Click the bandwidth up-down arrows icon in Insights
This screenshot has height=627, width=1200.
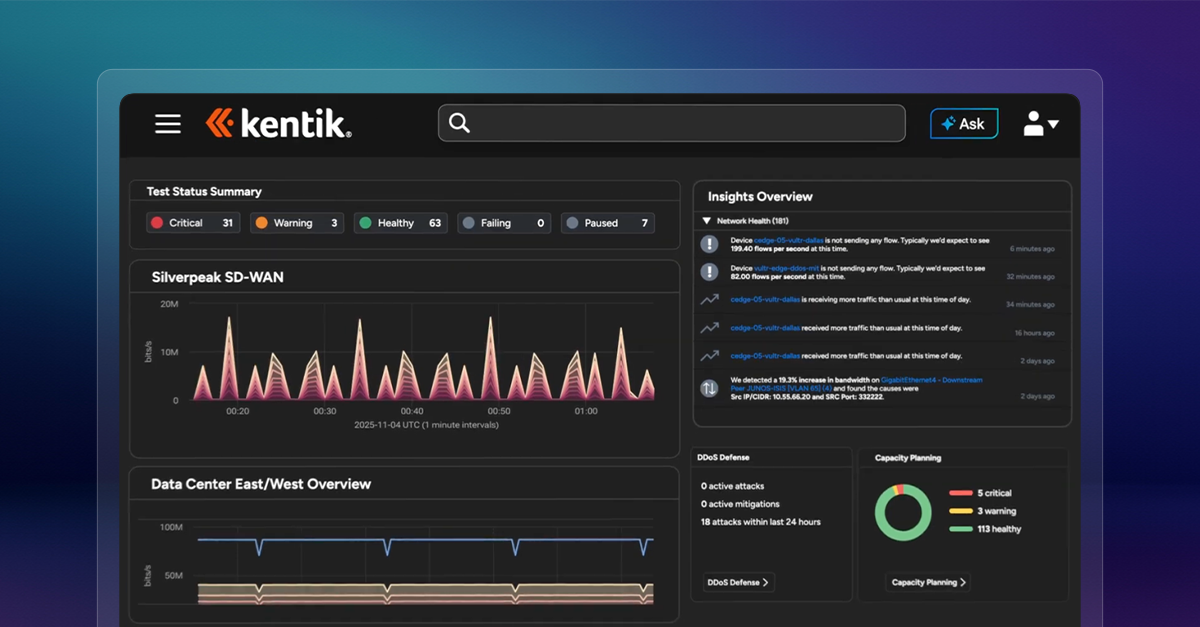tap(710, 387)
